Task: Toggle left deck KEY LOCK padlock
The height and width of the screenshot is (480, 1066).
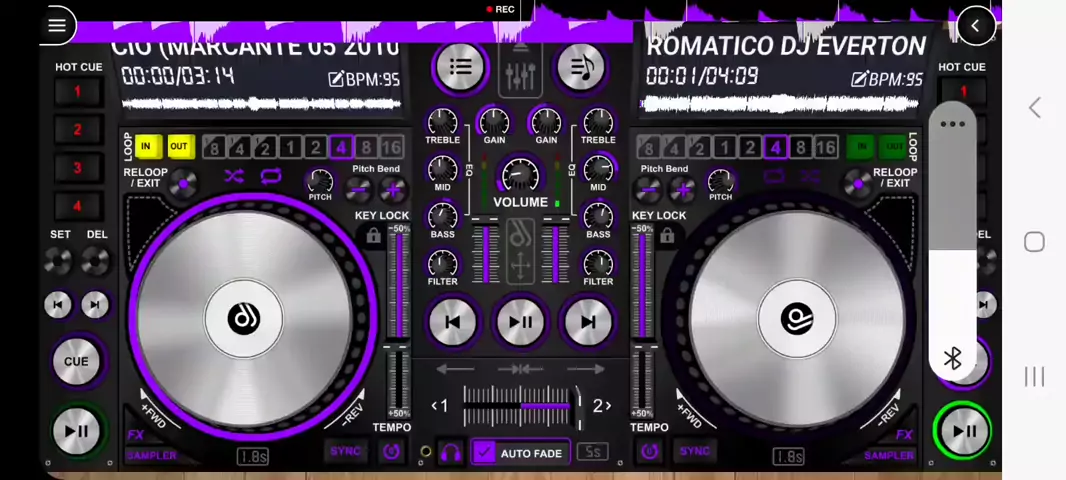Action: [x=373, y=236]
